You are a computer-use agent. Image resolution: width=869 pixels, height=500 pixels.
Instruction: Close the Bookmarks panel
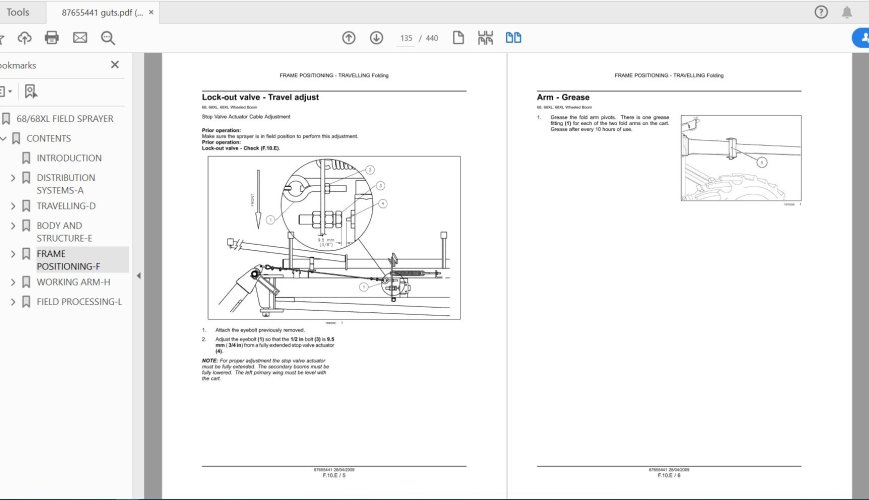click(115, 65)
